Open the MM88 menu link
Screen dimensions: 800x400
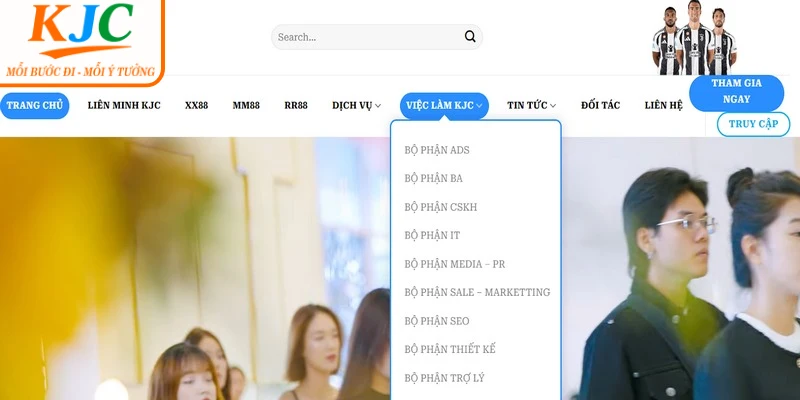[246, 106]
